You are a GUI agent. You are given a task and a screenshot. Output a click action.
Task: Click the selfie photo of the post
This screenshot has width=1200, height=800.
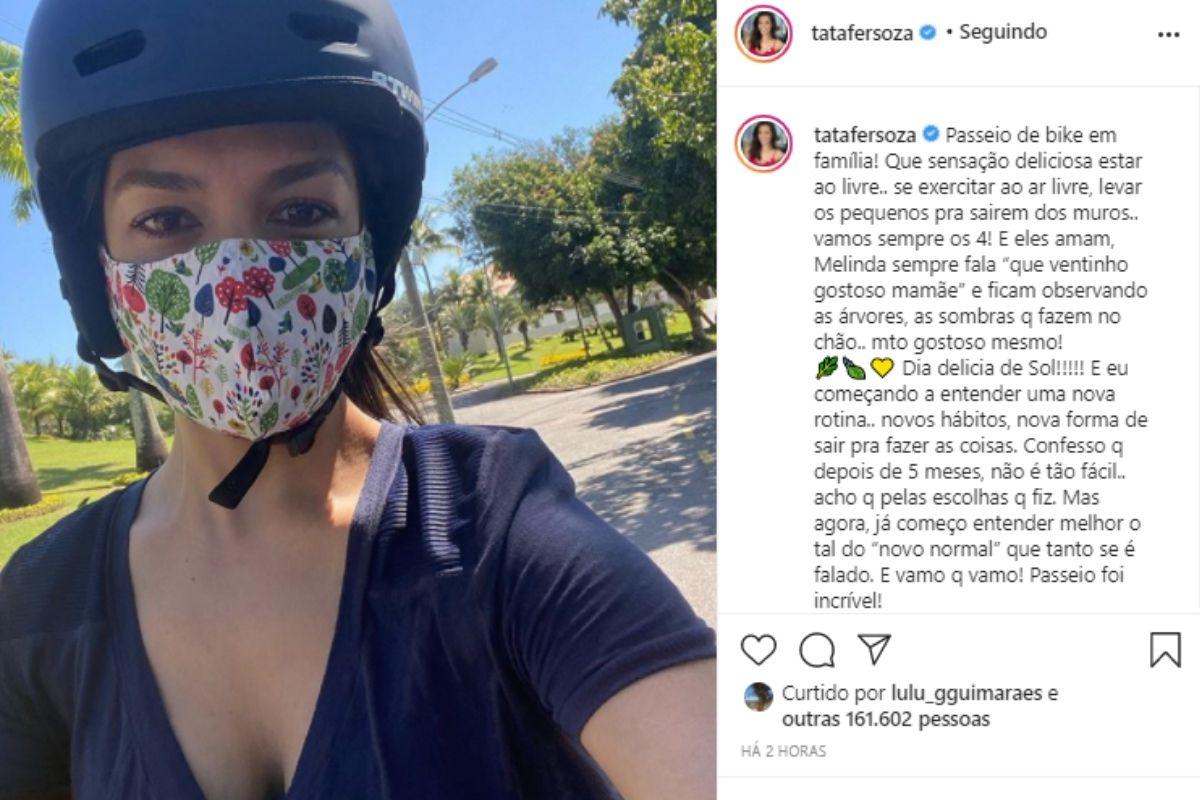click(358, 400)
